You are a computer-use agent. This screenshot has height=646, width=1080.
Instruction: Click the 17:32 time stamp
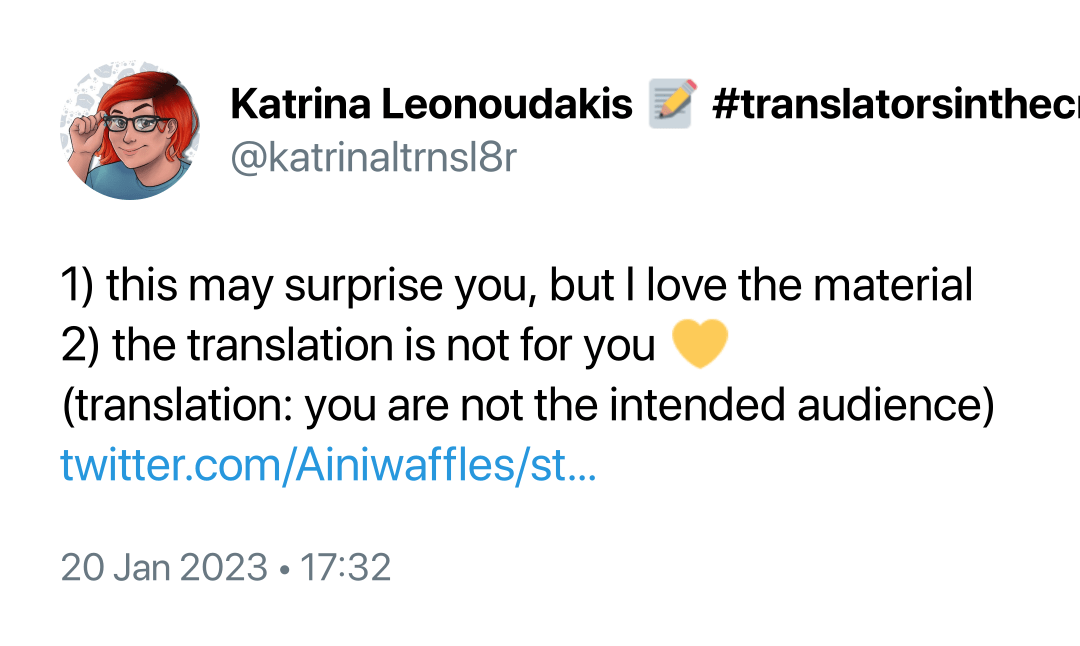tap(346, 567)
